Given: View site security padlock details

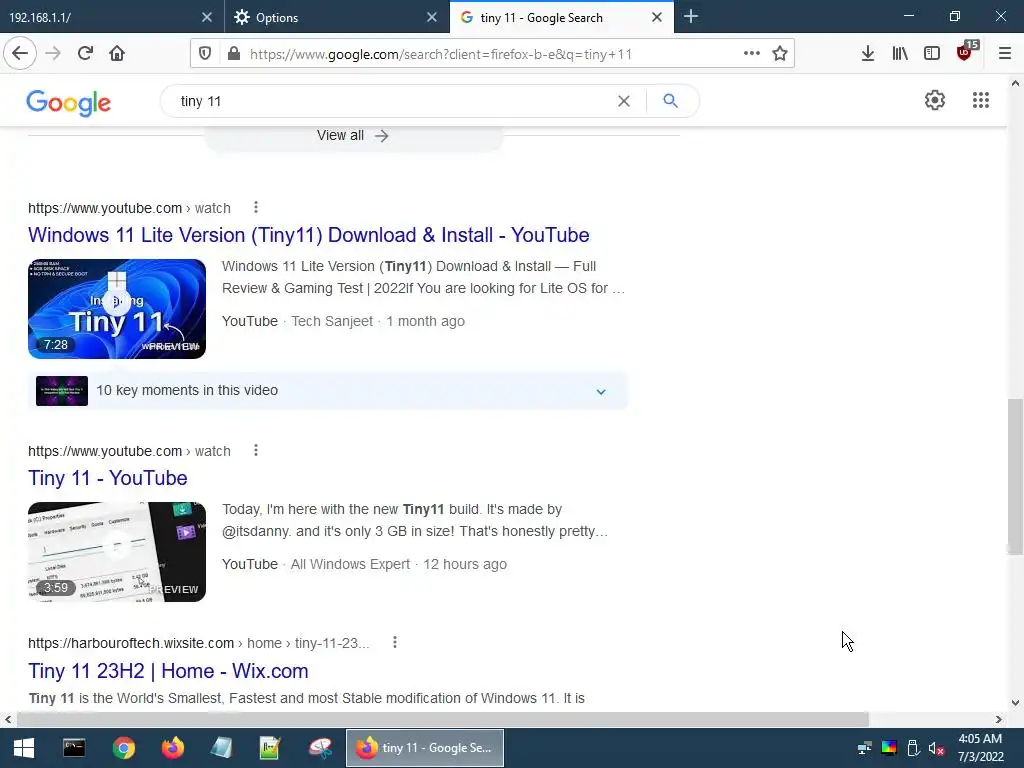Looking at the screenshot, I should click(x=233, y=54).
